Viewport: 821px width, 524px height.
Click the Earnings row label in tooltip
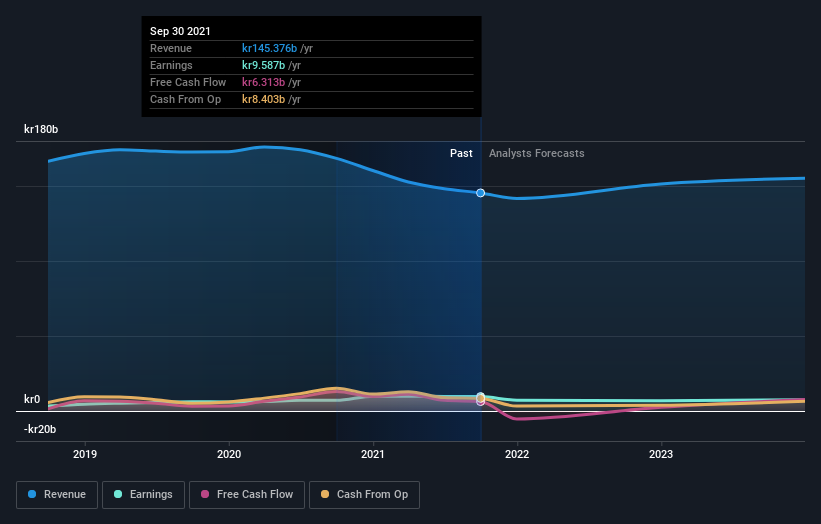(171, 65)
